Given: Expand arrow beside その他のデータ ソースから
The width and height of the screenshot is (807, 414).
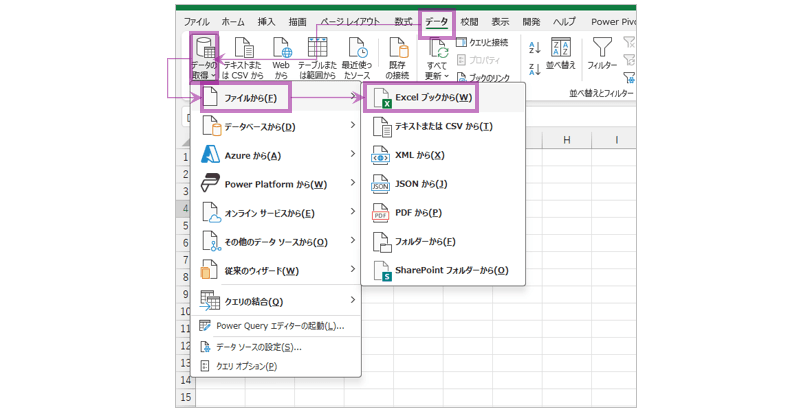Looking at the screenshot, I should click(353, 240).
